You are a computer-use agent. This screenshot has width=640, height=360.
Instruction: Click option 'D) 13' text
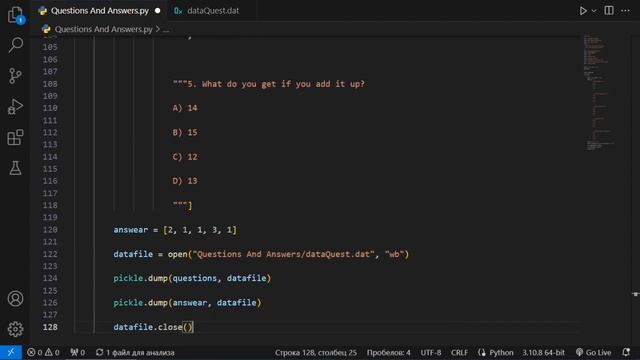[185, 181]
